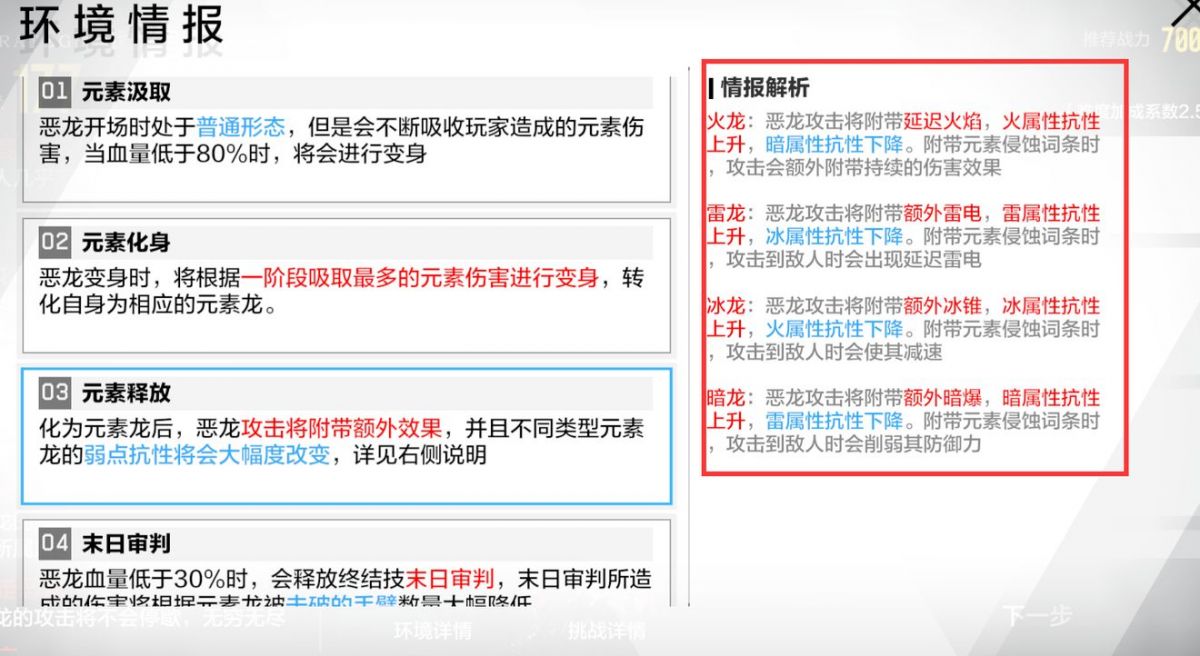This screenshot has width=1200, height=656.
Task: Select the 雷龙 entry in 情报解析
Action: click(726, 214)
